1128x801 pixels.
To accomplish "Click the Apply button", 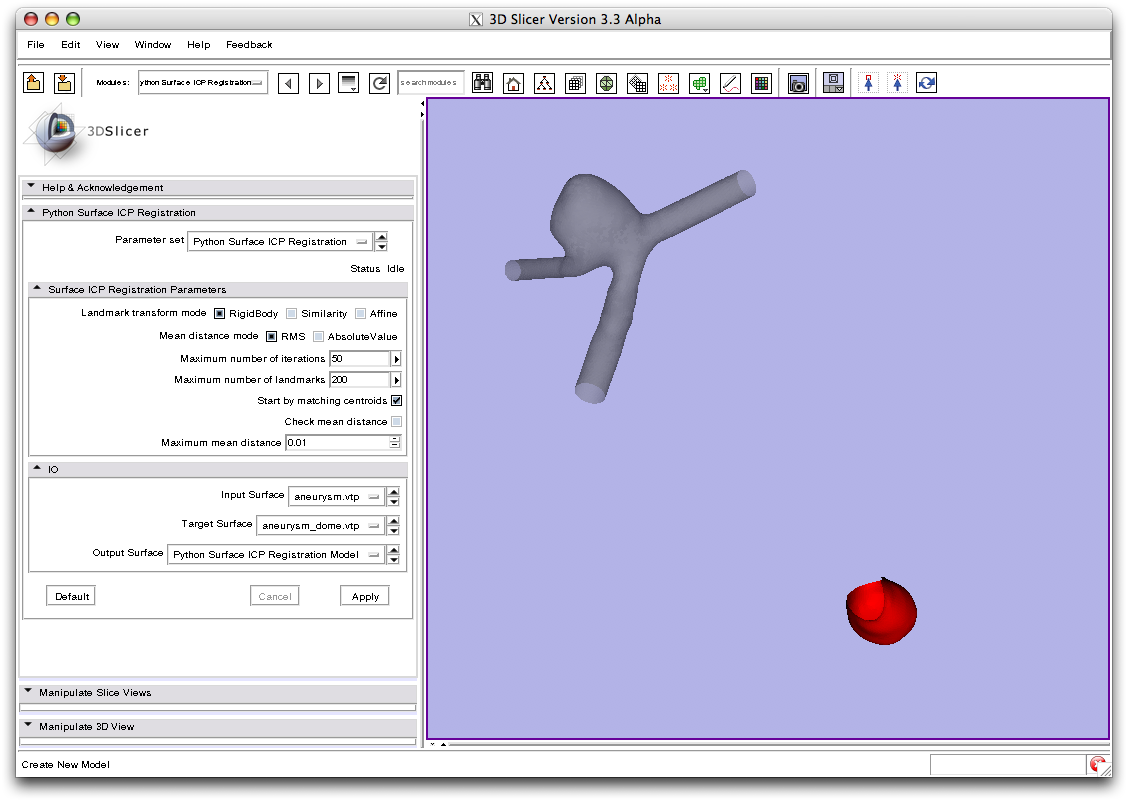I will pyautogui.click(x=365, y=596).
